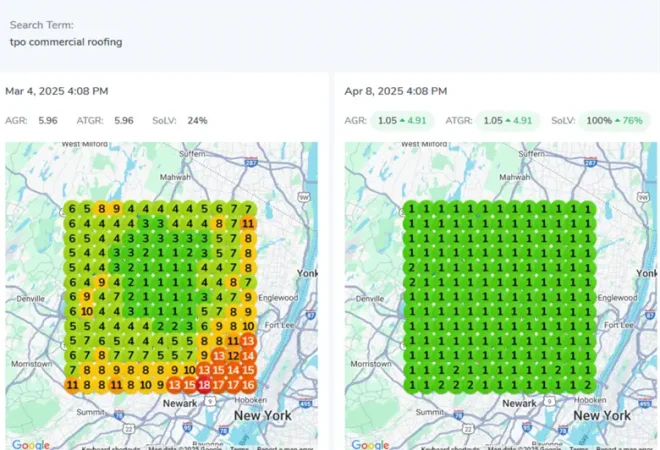This screenshot has width=660, height=450.
Task: Click the New York label on left map
Action: pos(262,414)
